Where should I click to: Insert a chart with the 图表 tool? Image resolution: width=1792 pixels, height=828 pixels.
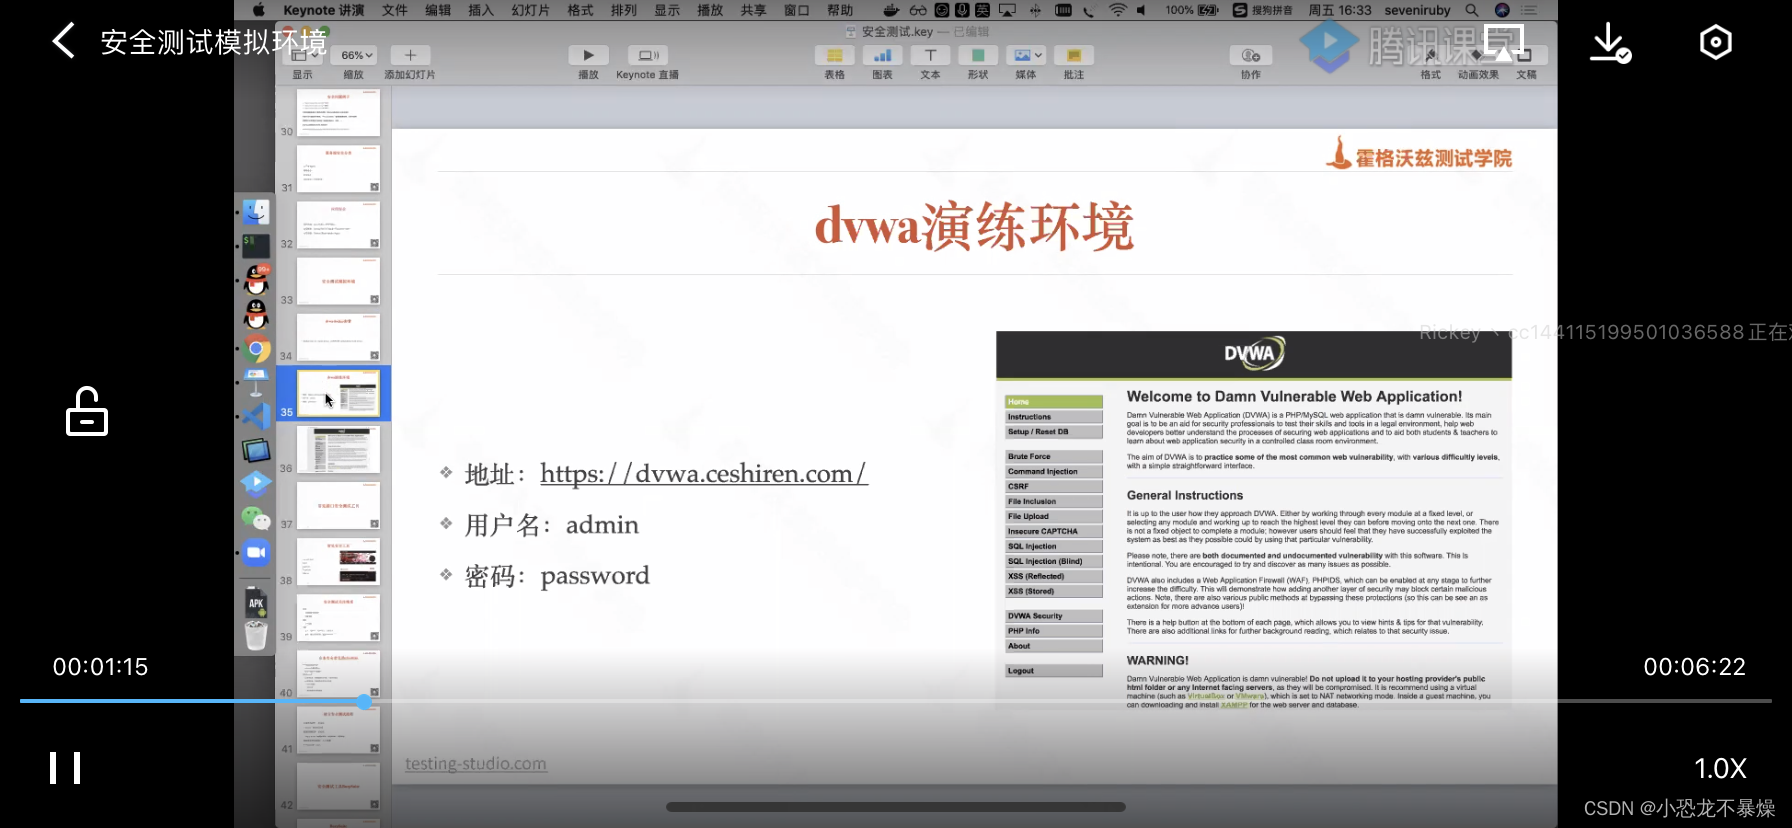[x=882, y=55]
